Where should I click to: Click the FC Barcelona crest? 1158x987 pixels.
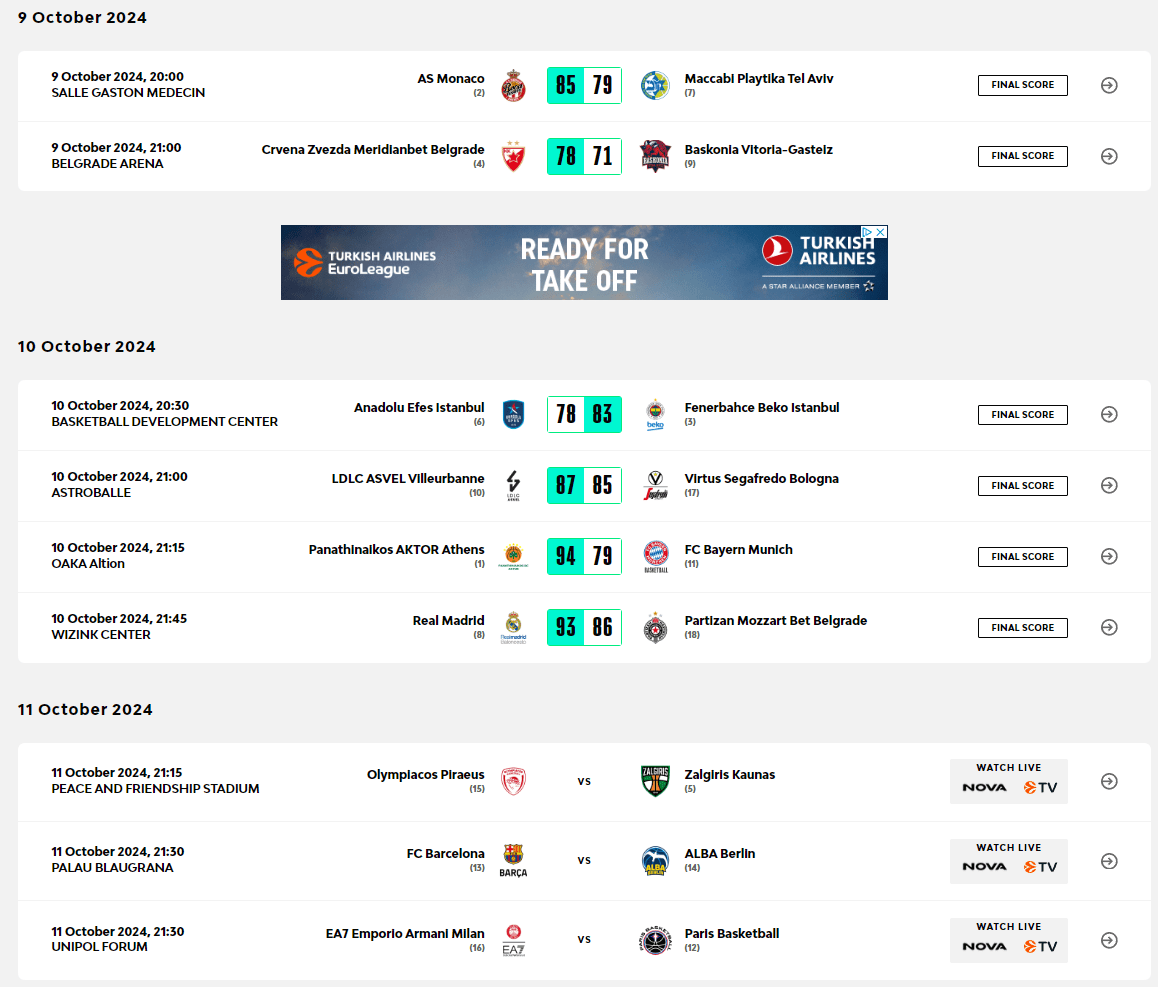(512, 860)
